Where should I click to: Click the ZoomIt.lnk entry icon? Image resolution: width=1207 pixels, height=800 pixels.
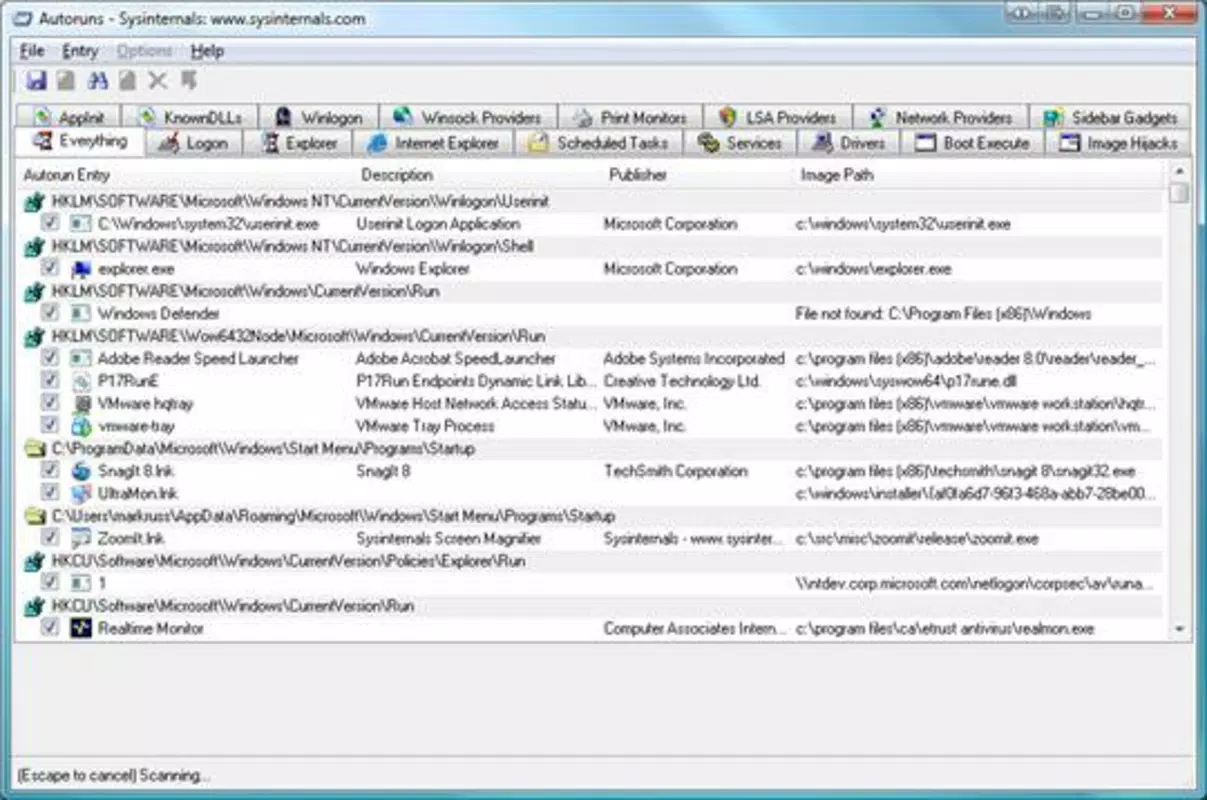[x=82, y=538]
